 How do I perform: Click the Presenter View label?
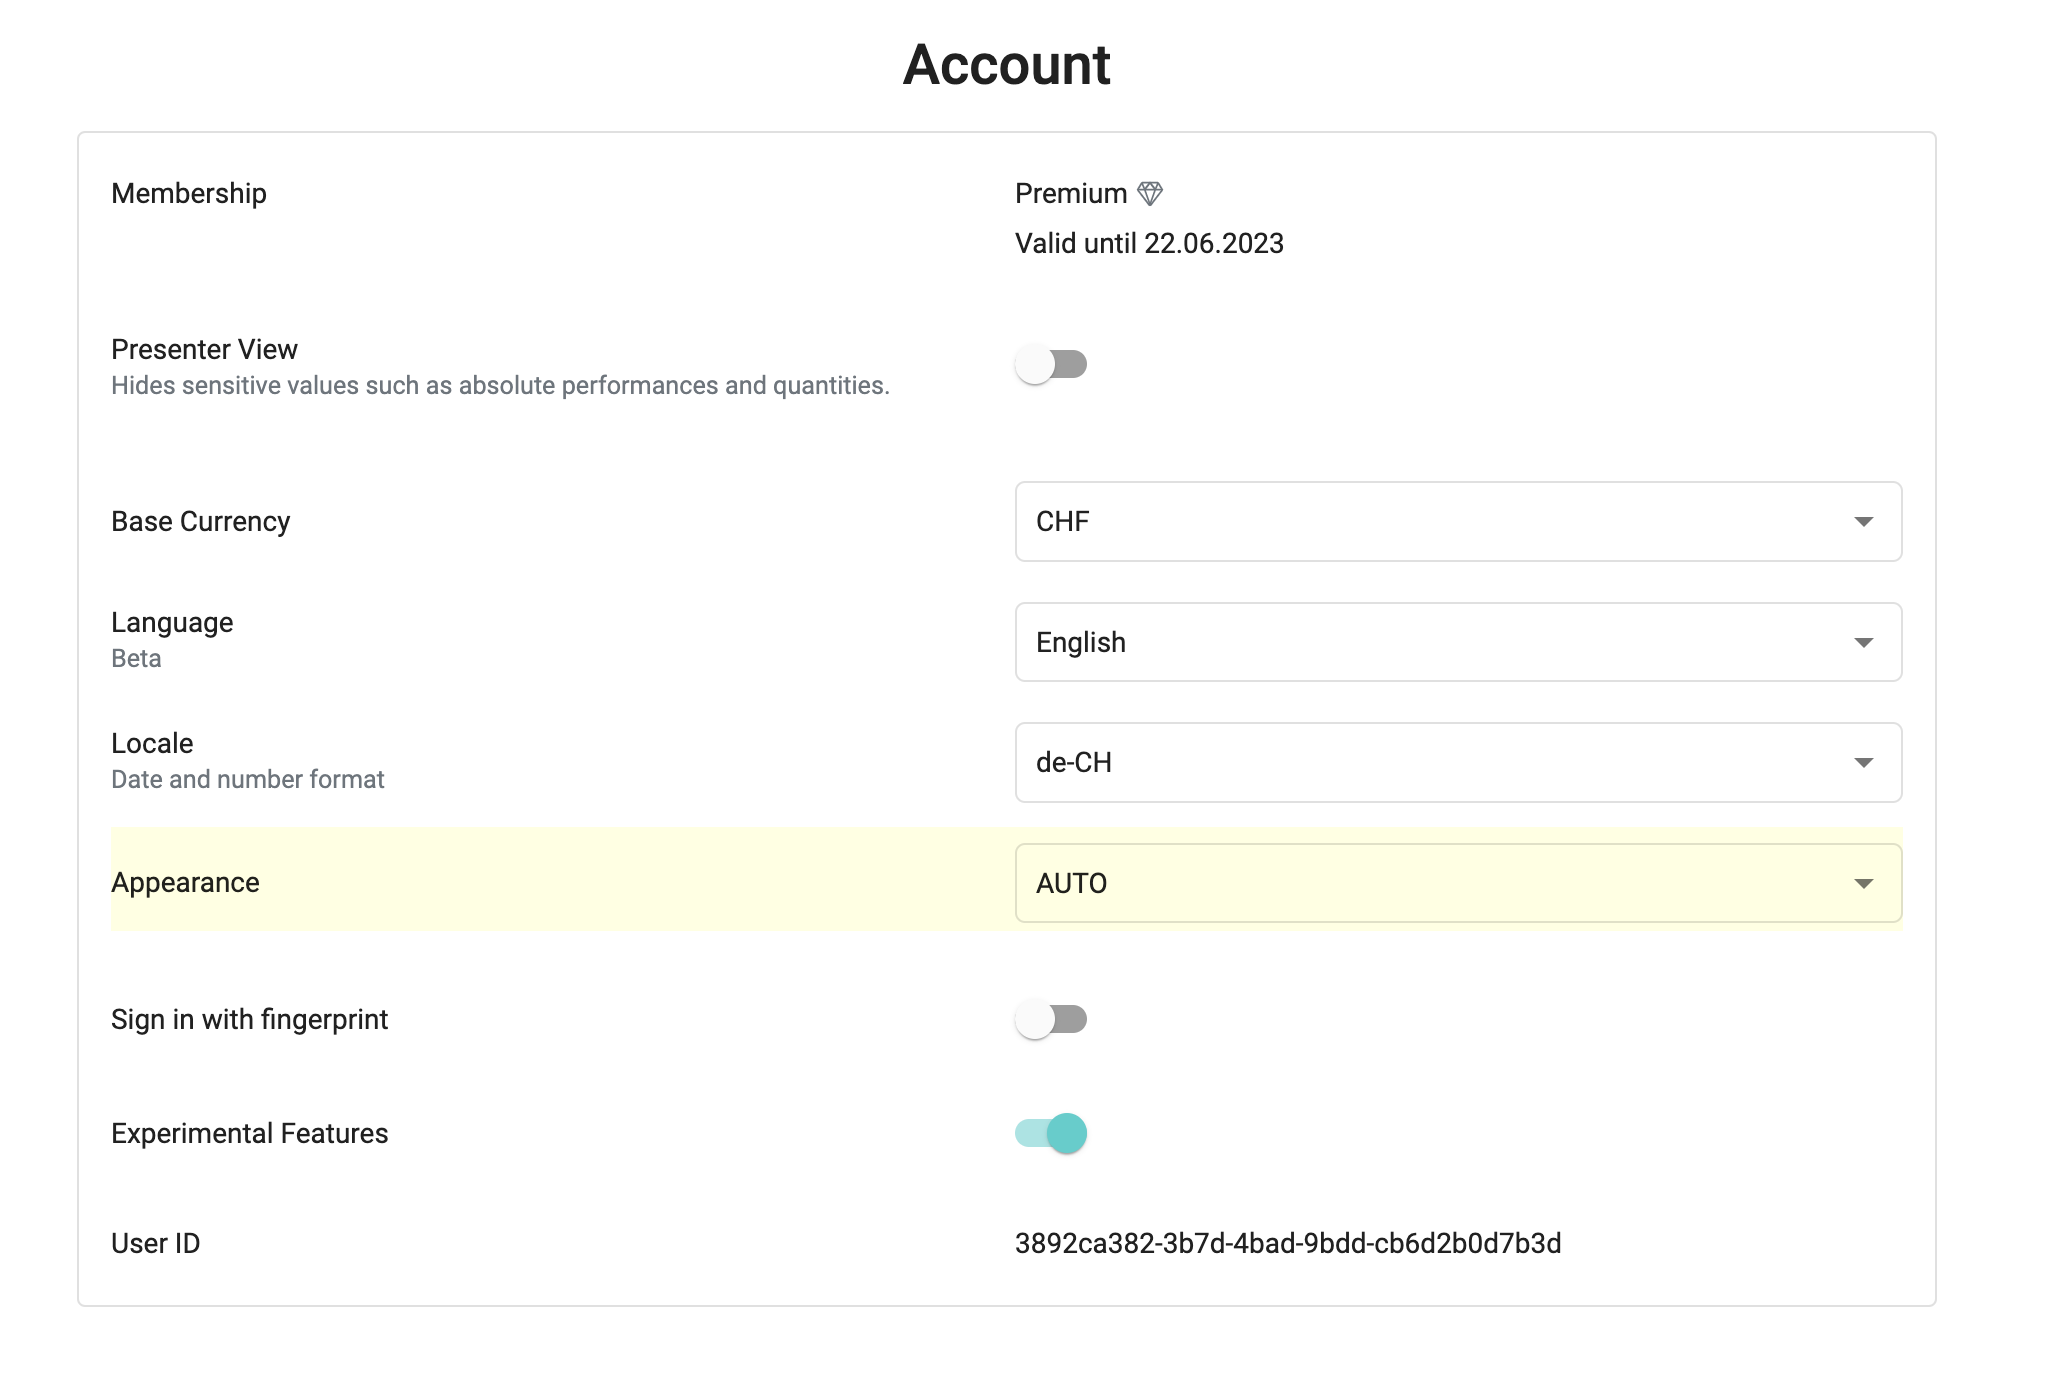204,349
